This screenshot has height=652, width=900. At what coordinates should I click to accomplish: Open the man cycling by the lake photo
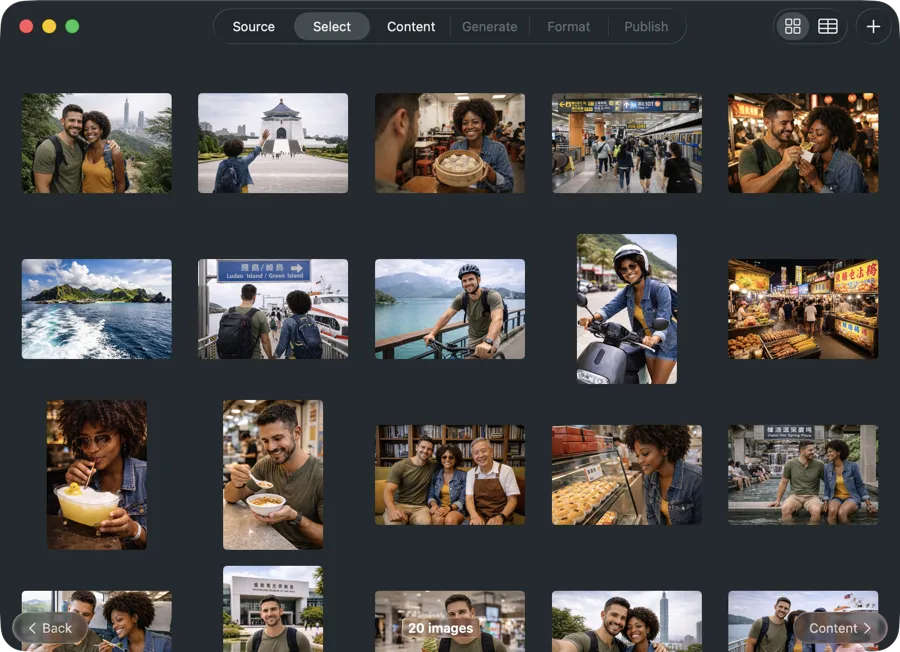tap(449, 308)
